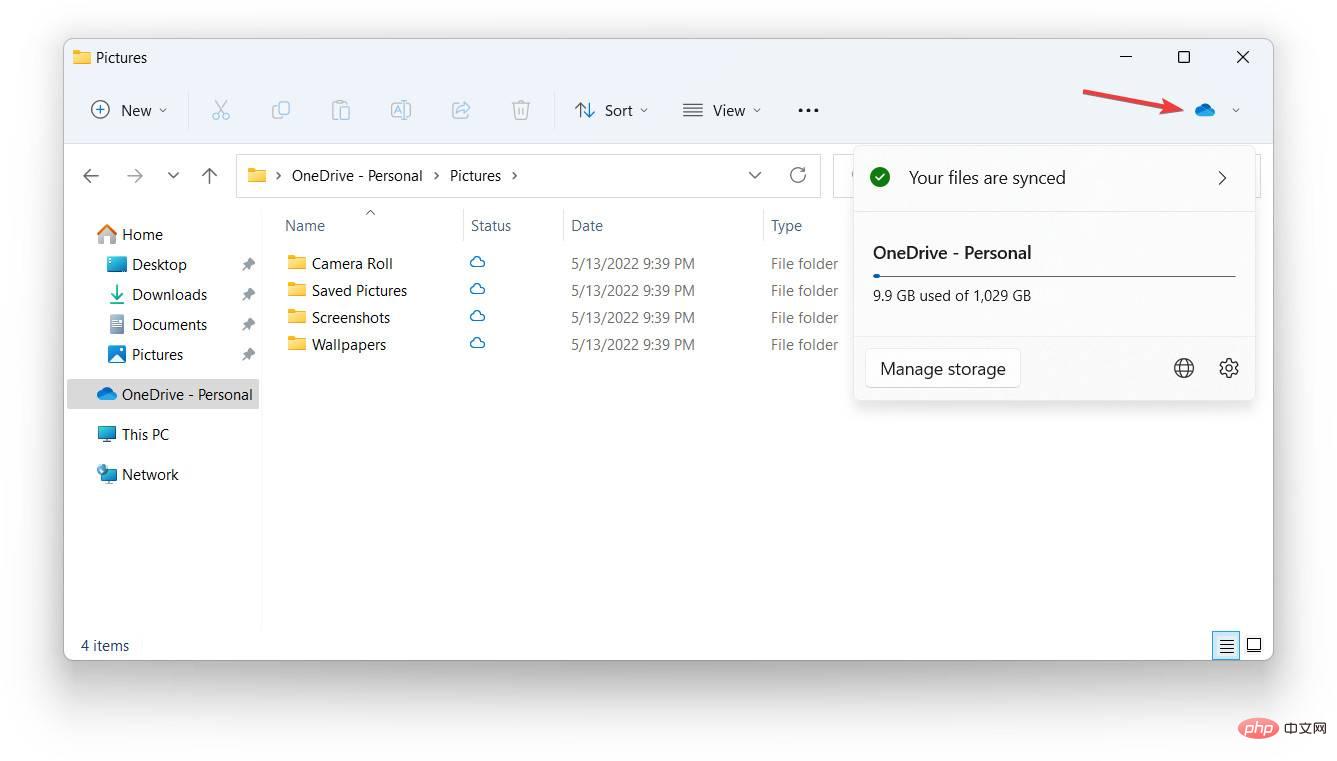Select Home in navigation pane
Screen dimensions: 1337x761
click(x=130, y=234)
